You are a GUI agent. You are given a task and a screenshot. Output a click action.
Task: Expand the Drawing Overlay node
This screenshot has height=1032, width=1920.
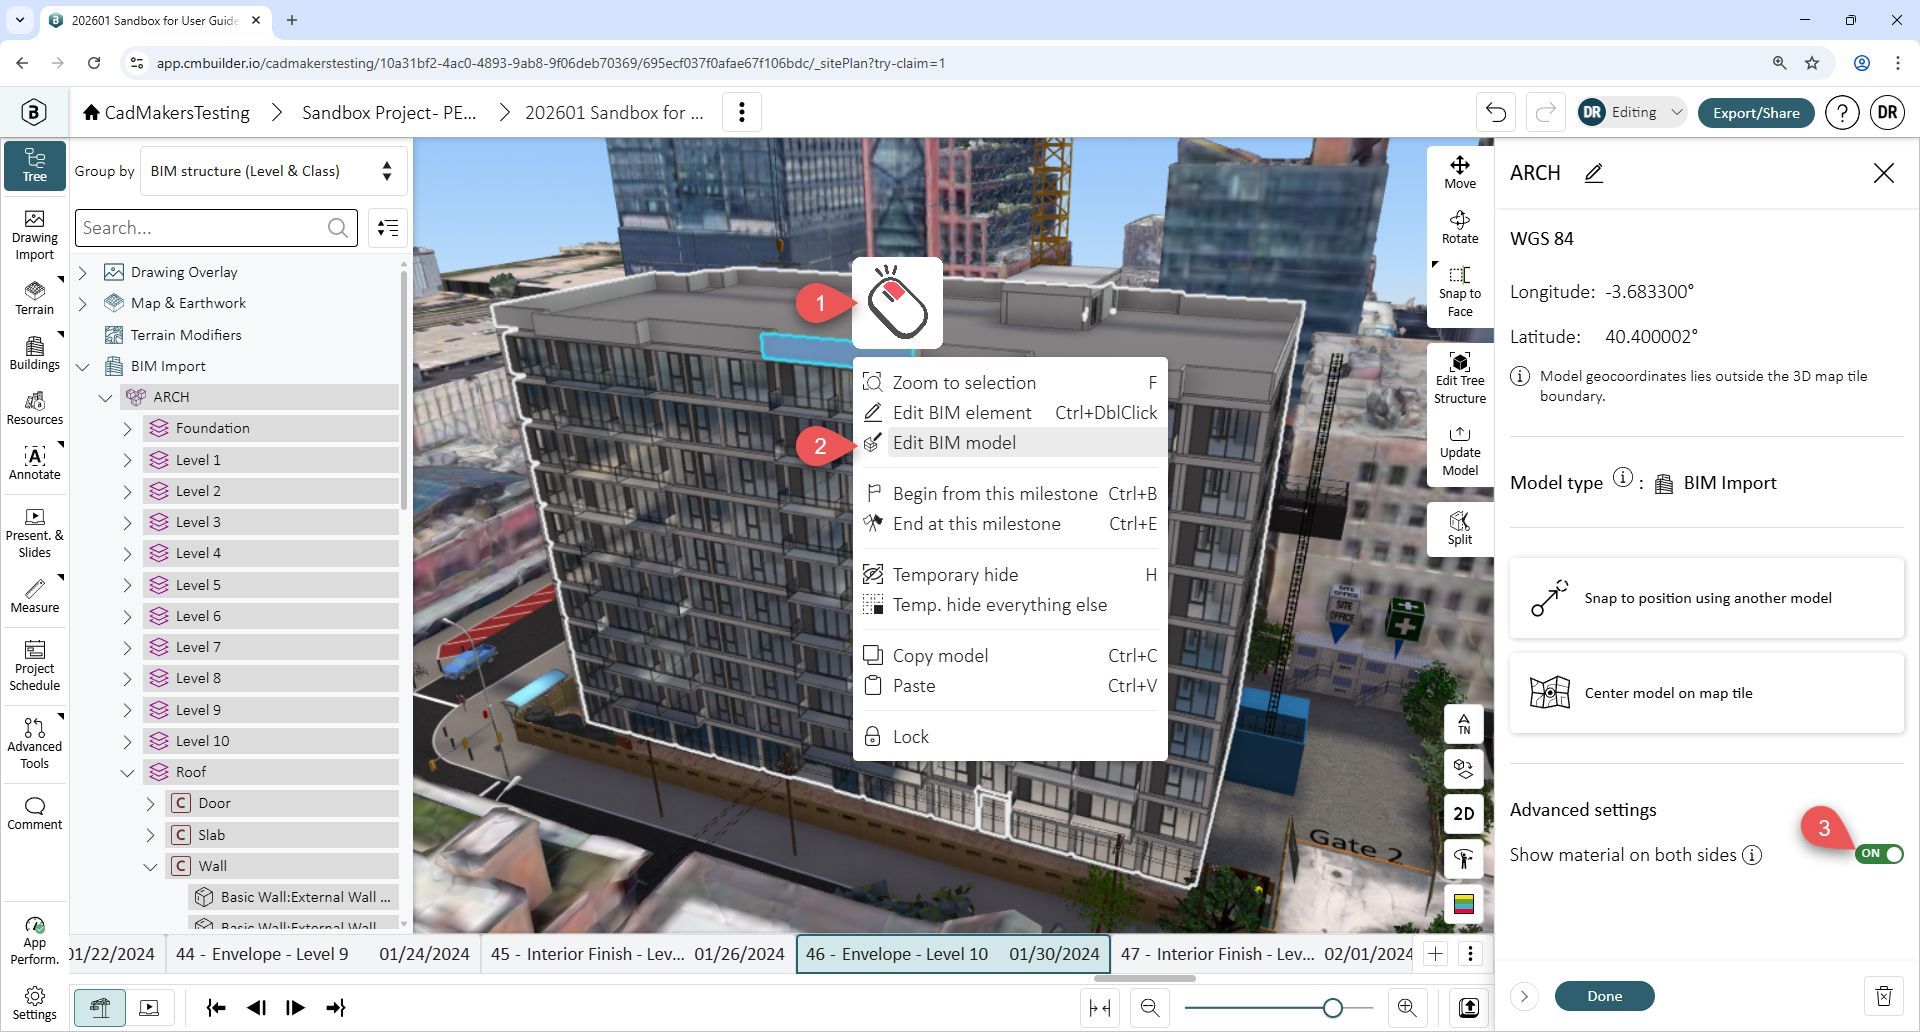point(83,272)
